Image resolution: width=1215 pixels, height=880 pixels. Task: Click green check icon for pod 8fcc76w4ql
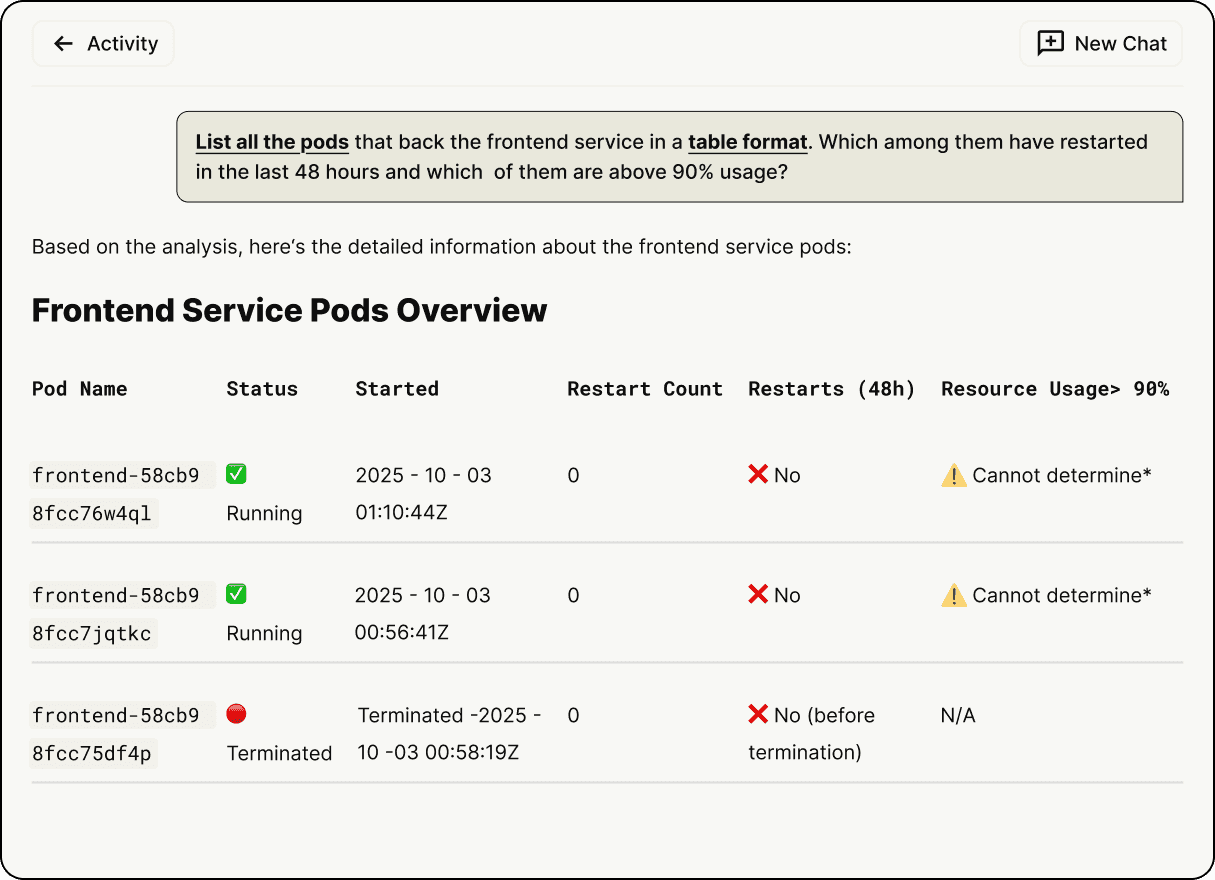[x=236, y=474]
